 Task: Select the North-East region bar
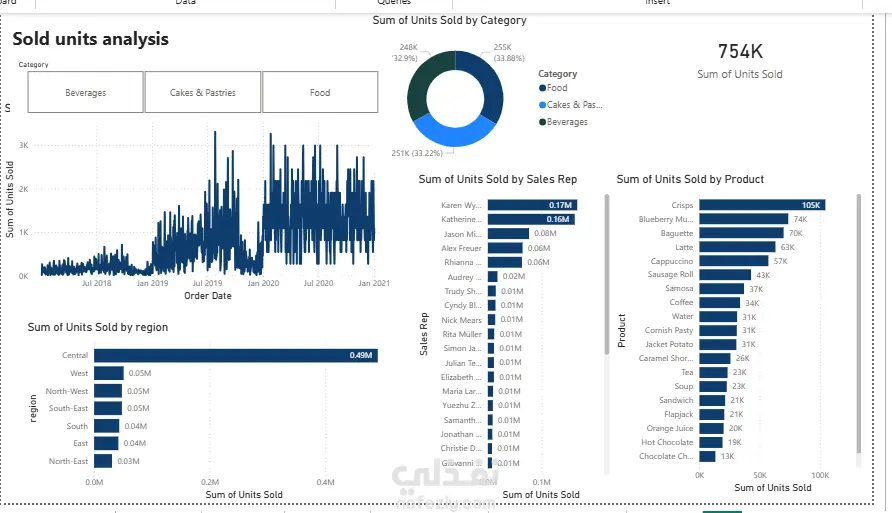[x=103, y=461]
